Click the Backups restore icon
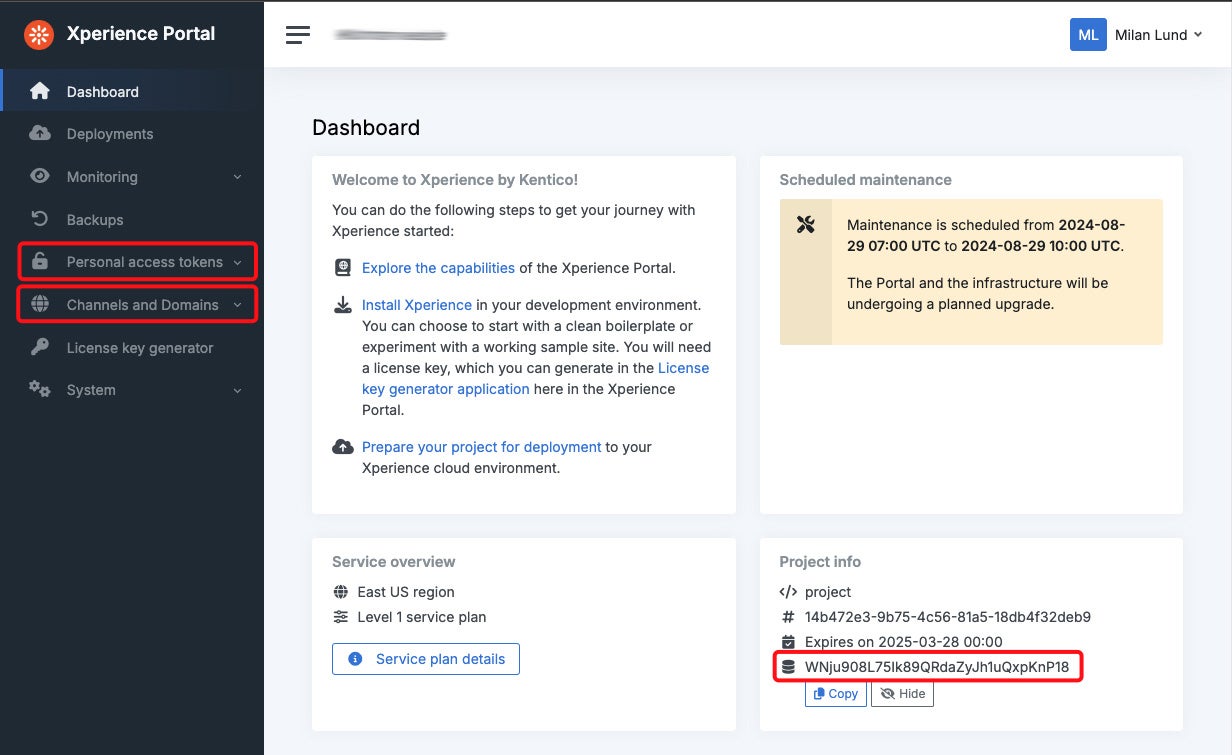This screenshot has width=1232, height=755. click(x=40, y=219)
